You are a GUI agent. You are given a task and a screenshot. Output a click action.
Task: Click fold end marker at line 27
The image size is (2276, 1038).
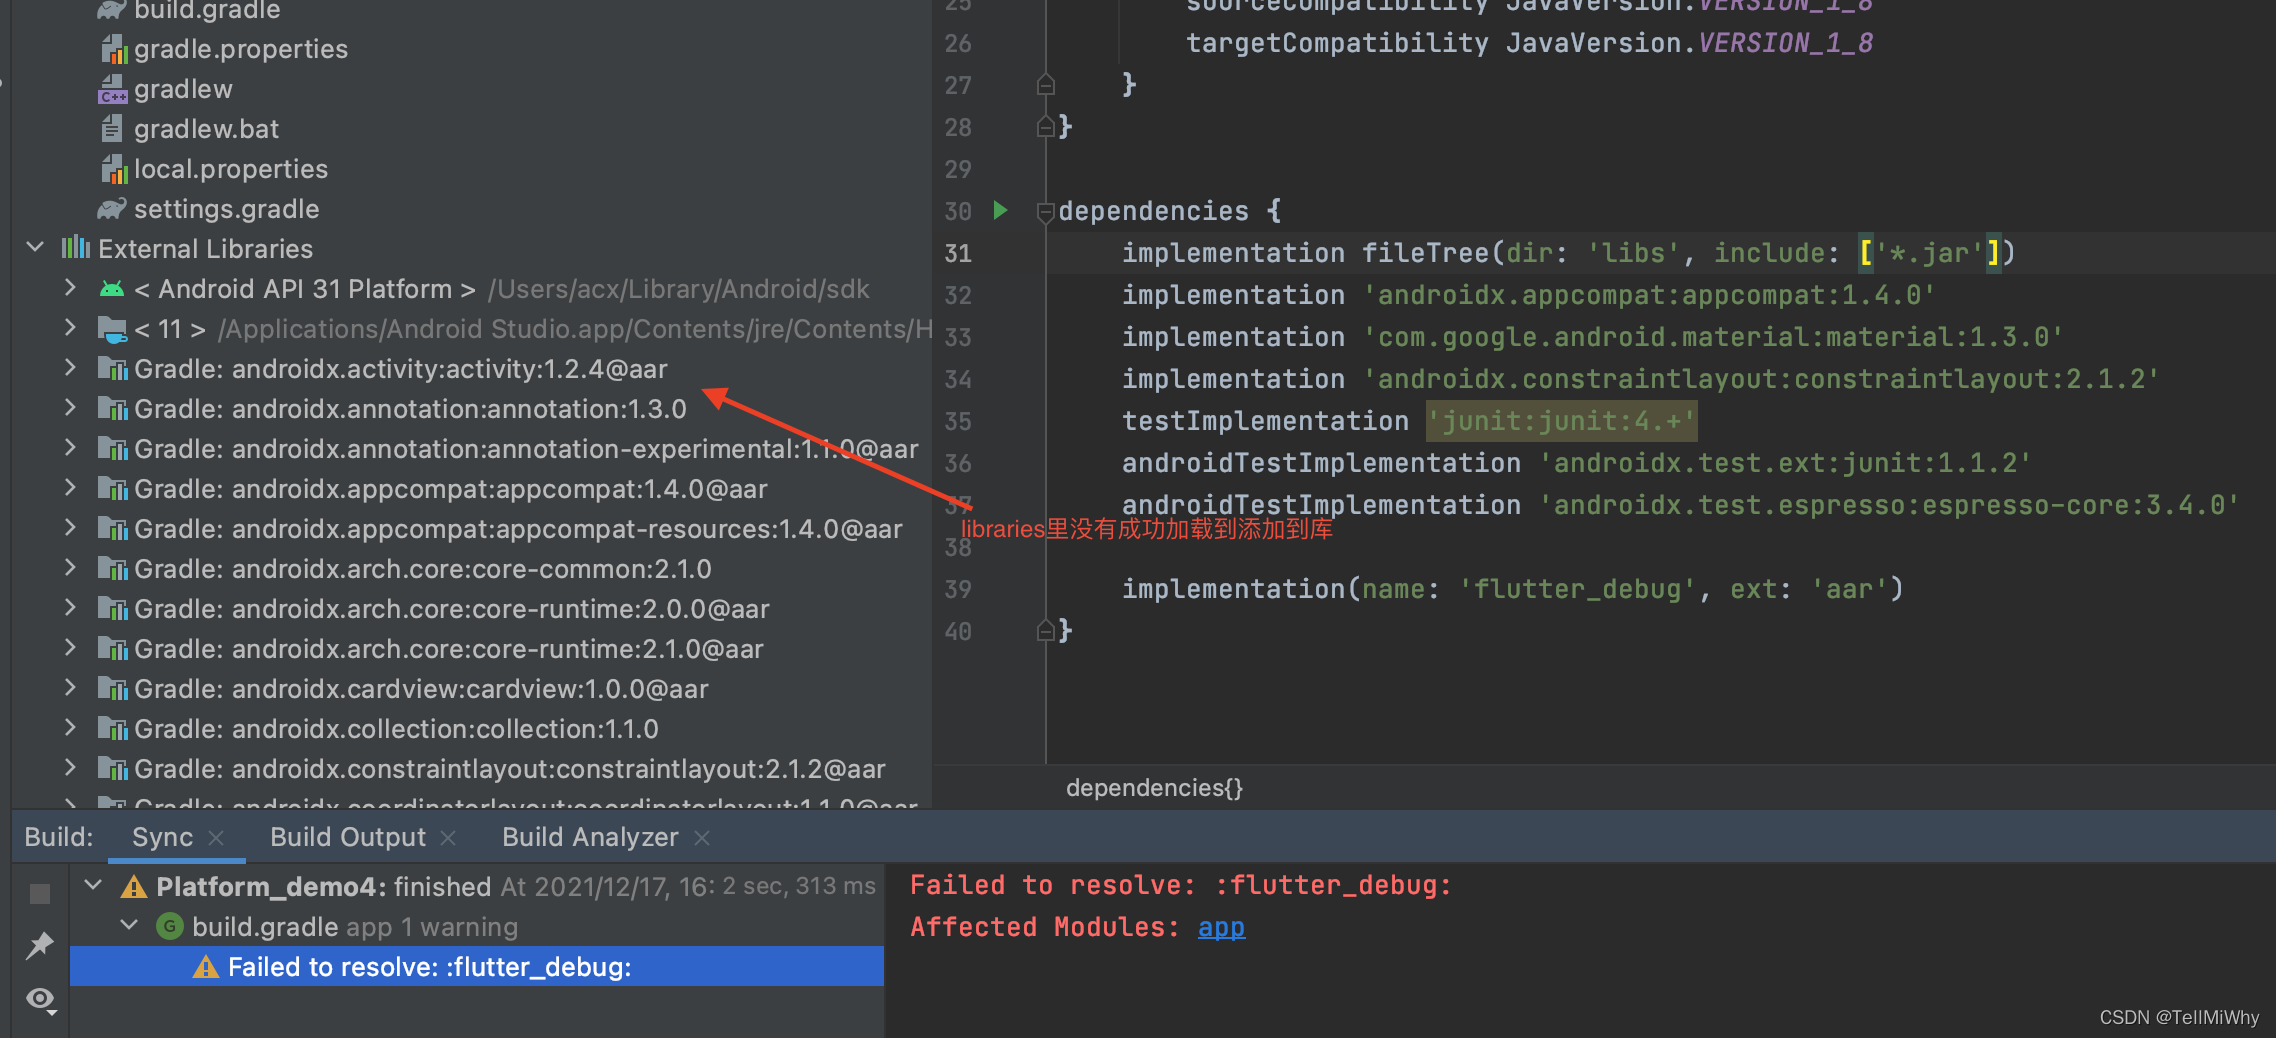(1046, 85)
